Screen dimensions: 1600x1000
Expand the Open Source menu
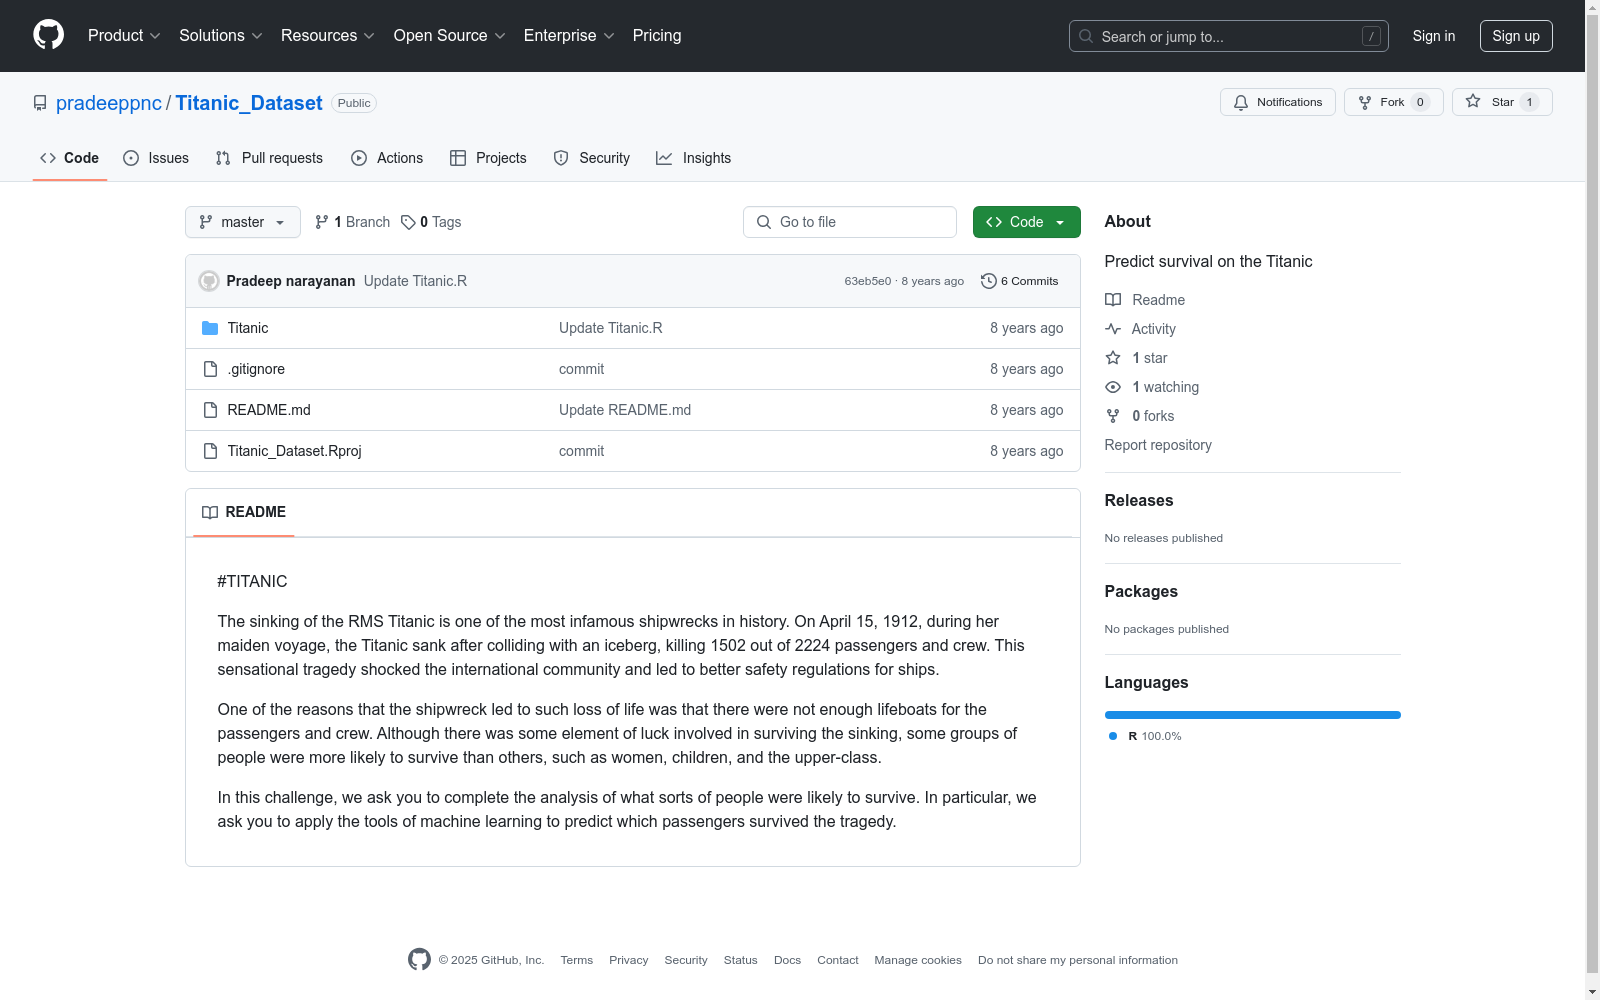(x=450, y=36)
